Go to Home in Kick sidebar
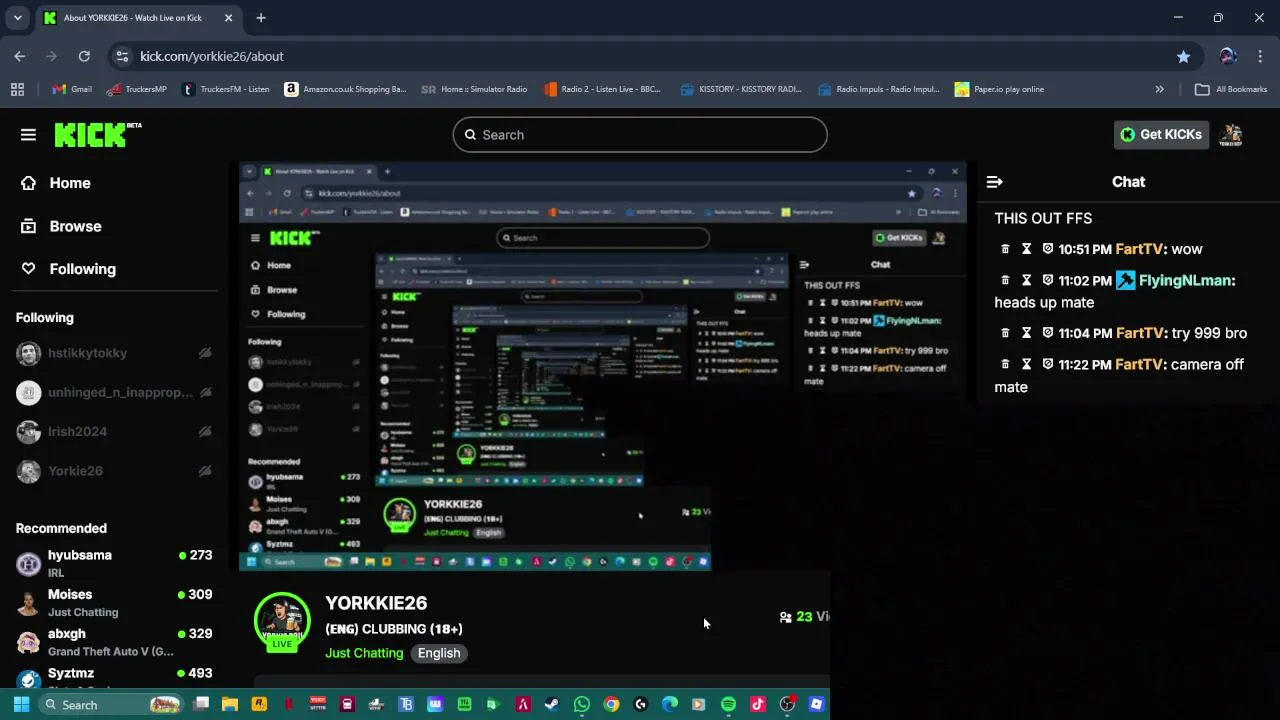 point(56,183)
